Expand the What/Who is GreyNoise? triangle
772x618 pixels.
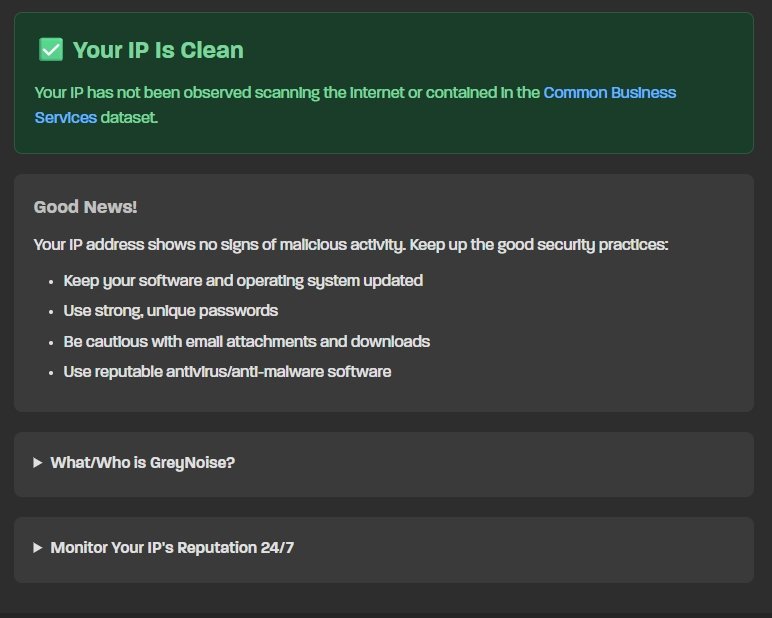pyautogui.click(x=38, y=463)
